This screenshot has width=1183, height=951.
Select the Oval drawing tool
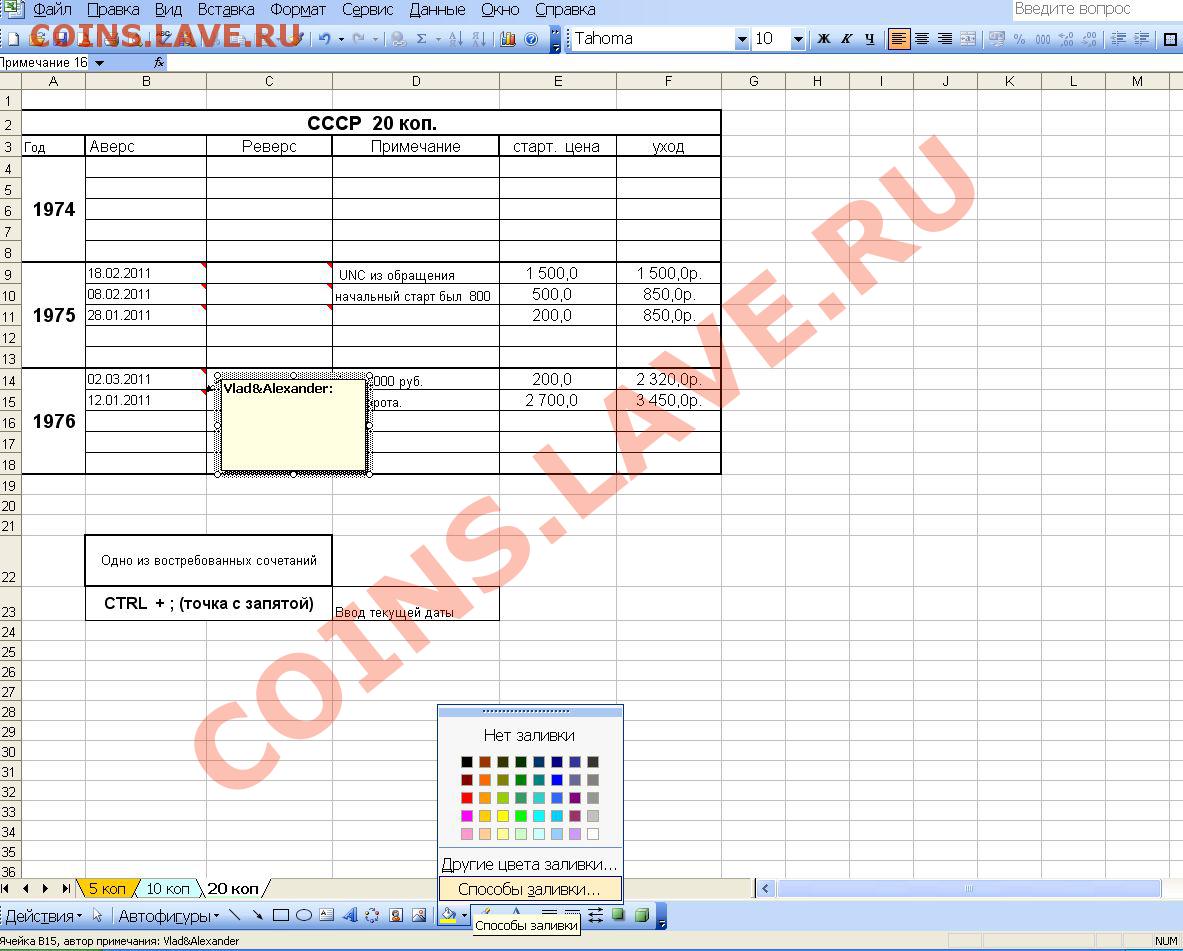point(304,916)
